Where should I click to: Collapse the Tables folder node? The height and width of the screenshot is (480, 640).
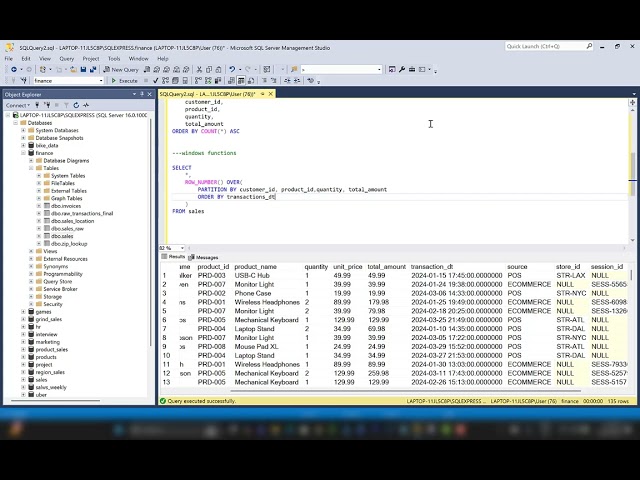(x=31, y=168)
